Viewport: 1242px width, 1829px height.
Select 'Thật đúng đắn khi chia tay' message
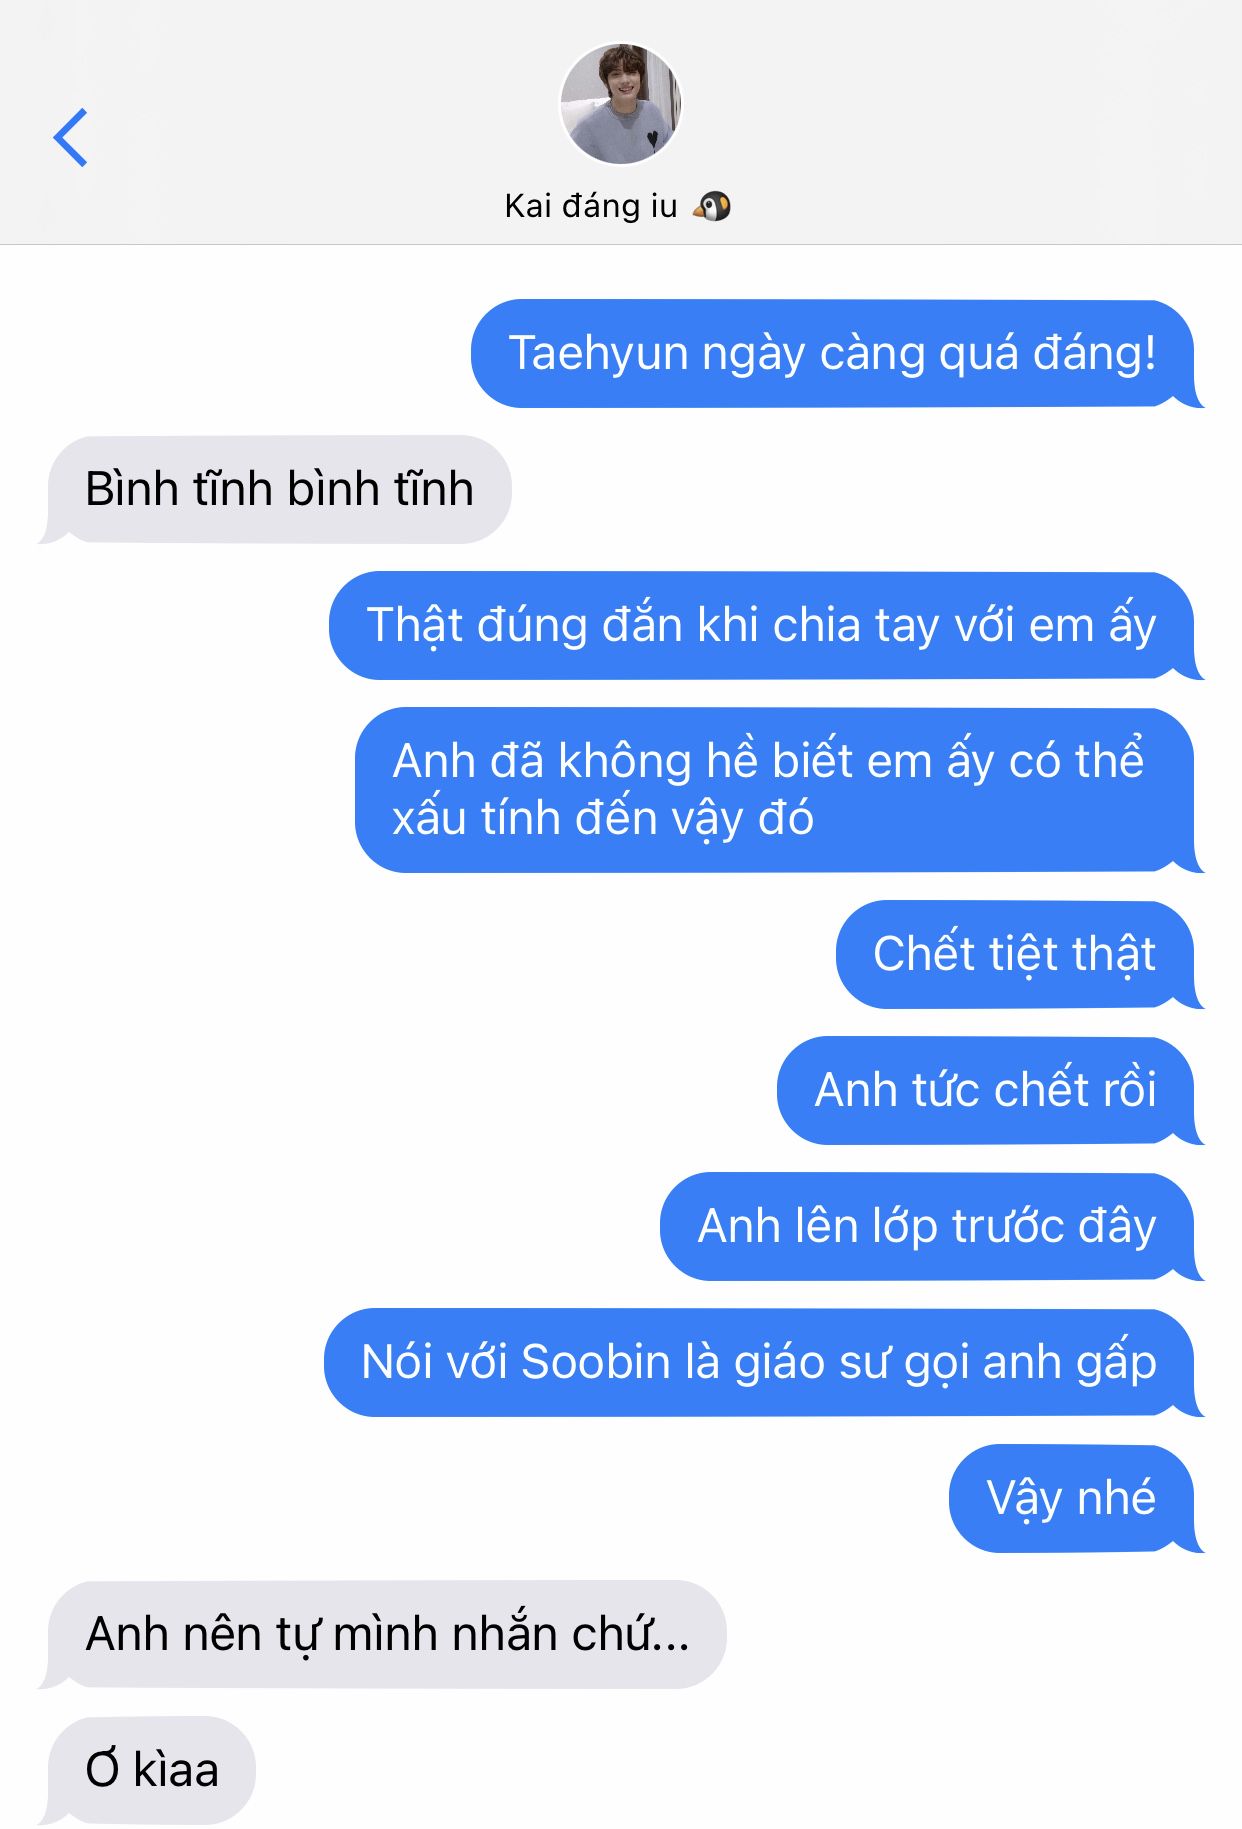tap(766, 625)
